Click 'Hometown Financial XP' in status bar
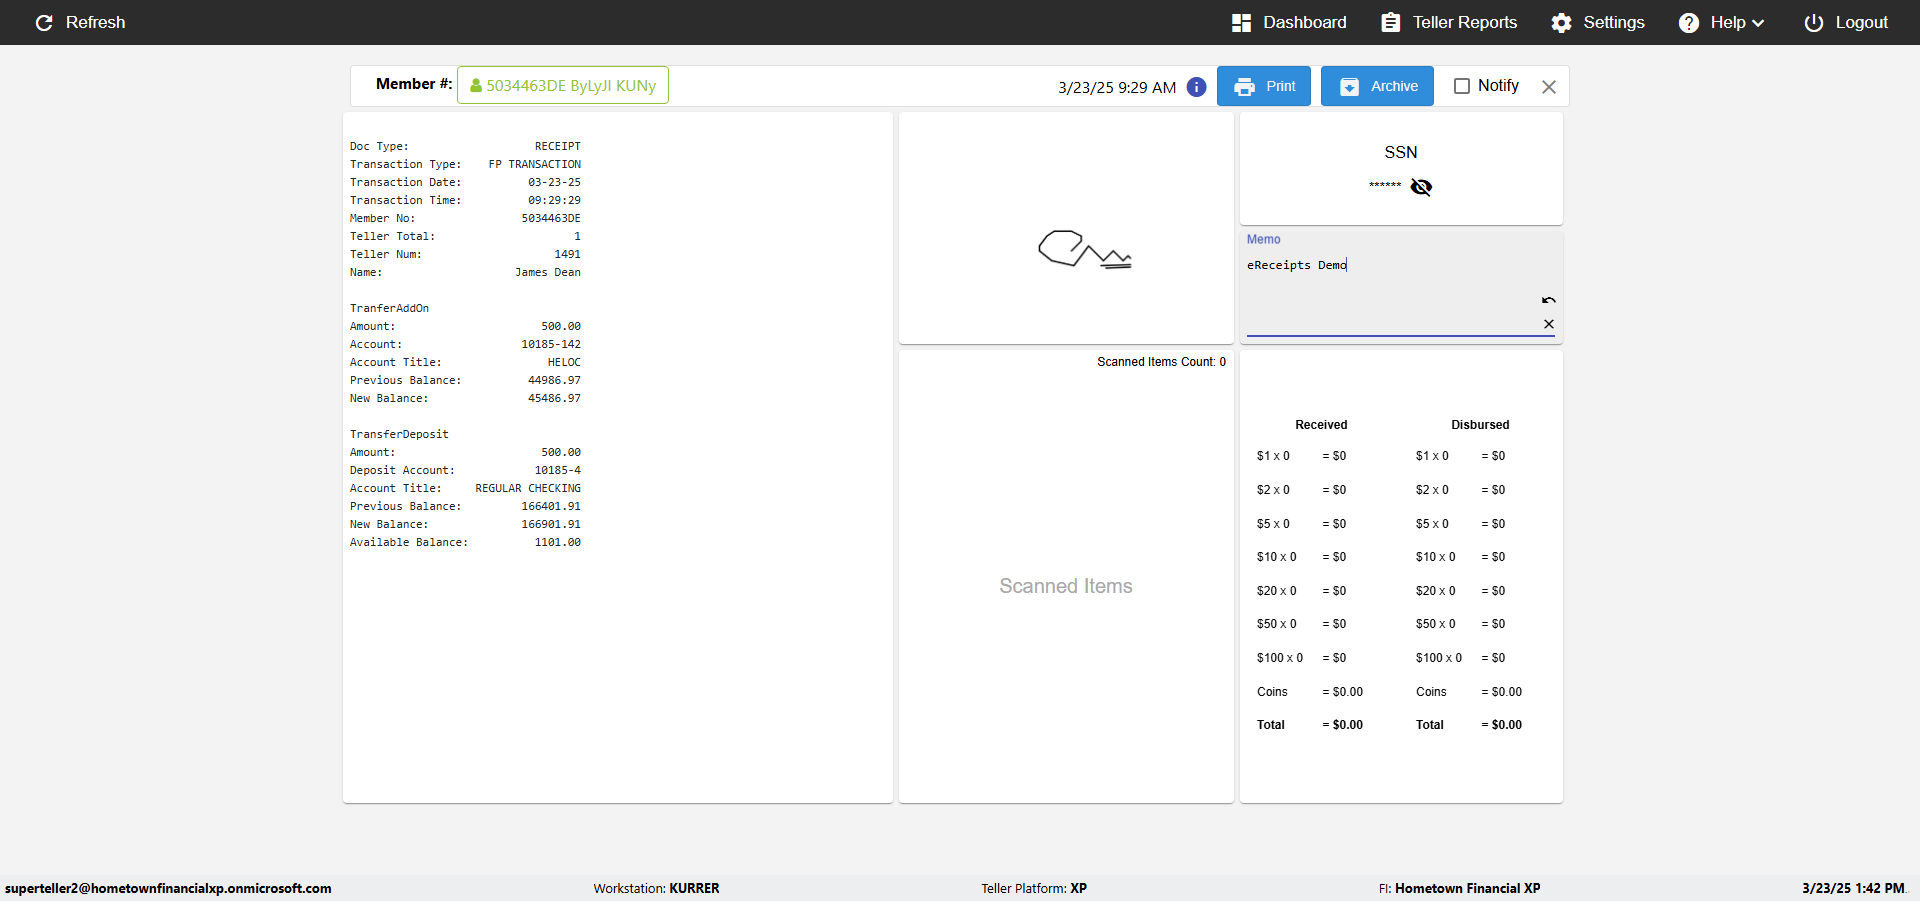 (1467, 888)
